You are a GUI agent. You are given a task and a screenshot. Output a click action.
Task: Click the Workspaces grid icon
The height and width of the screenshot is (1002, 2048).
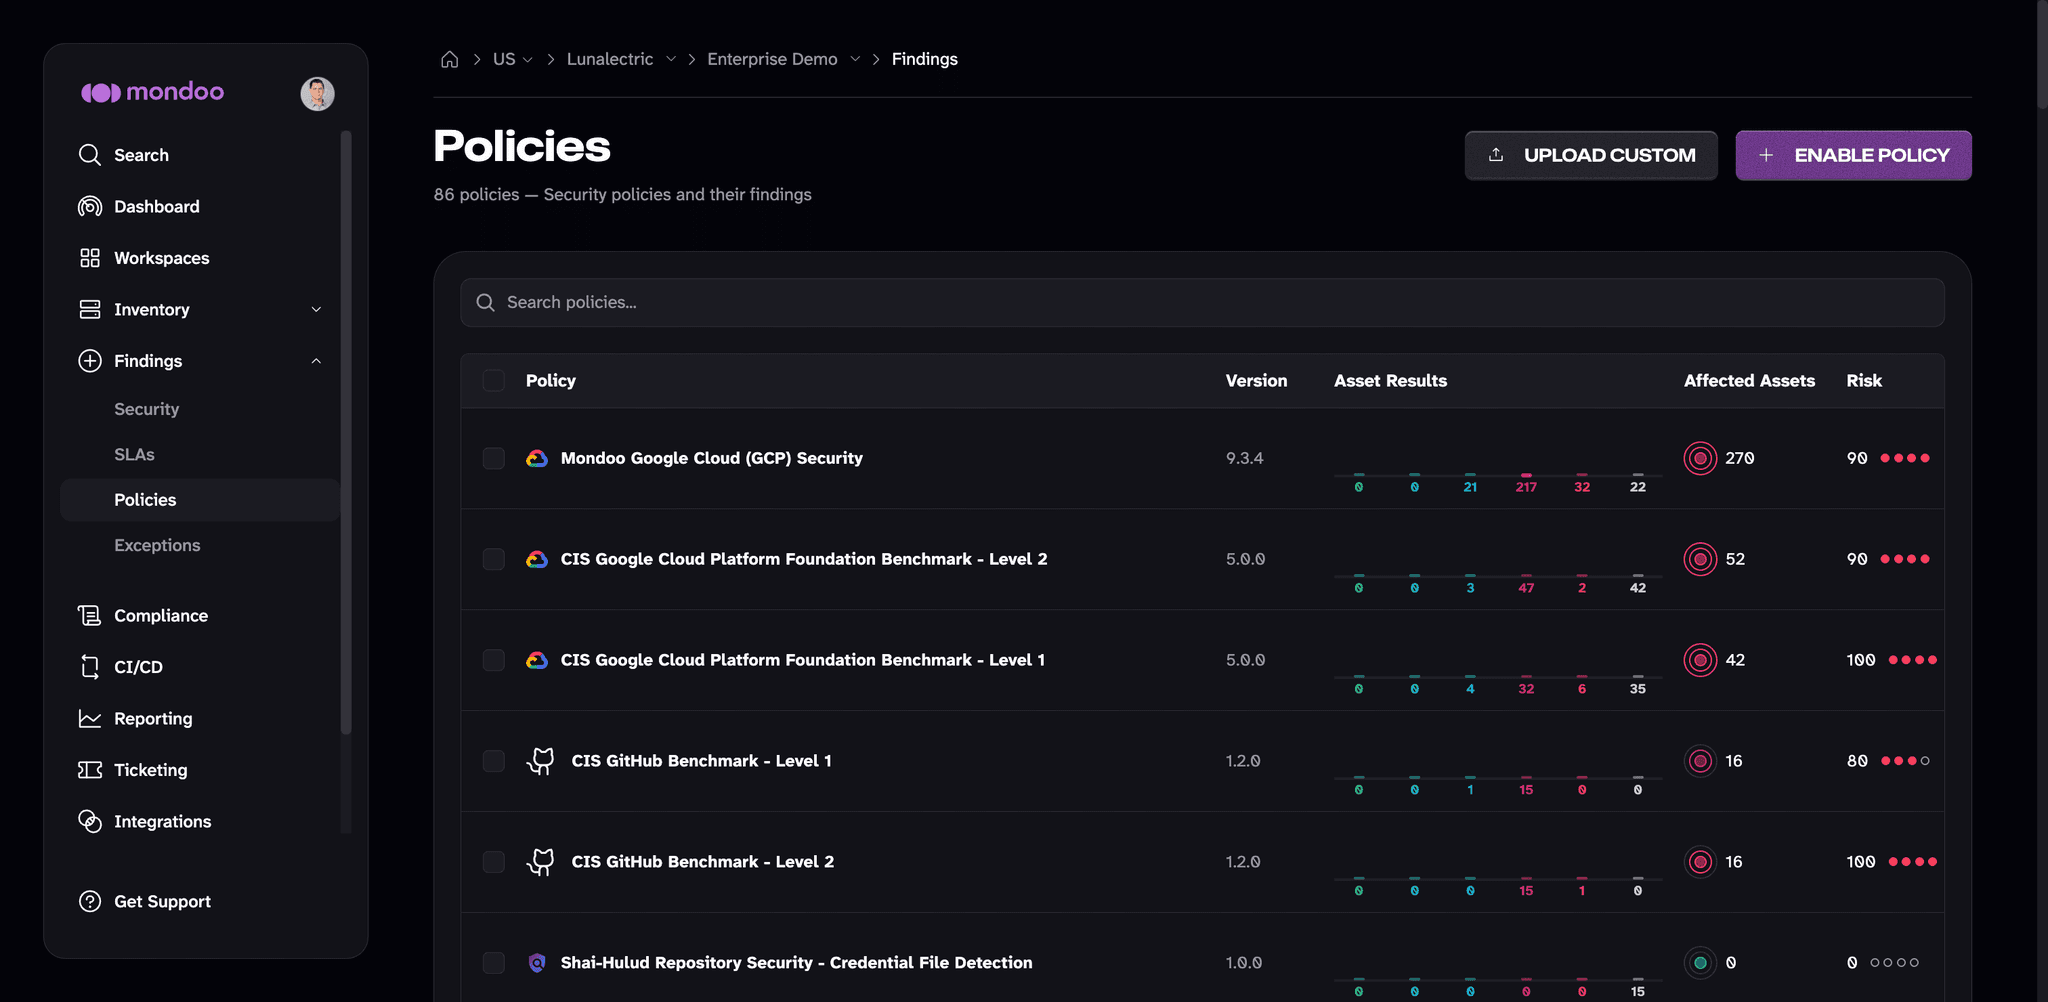tap(90, 258)
